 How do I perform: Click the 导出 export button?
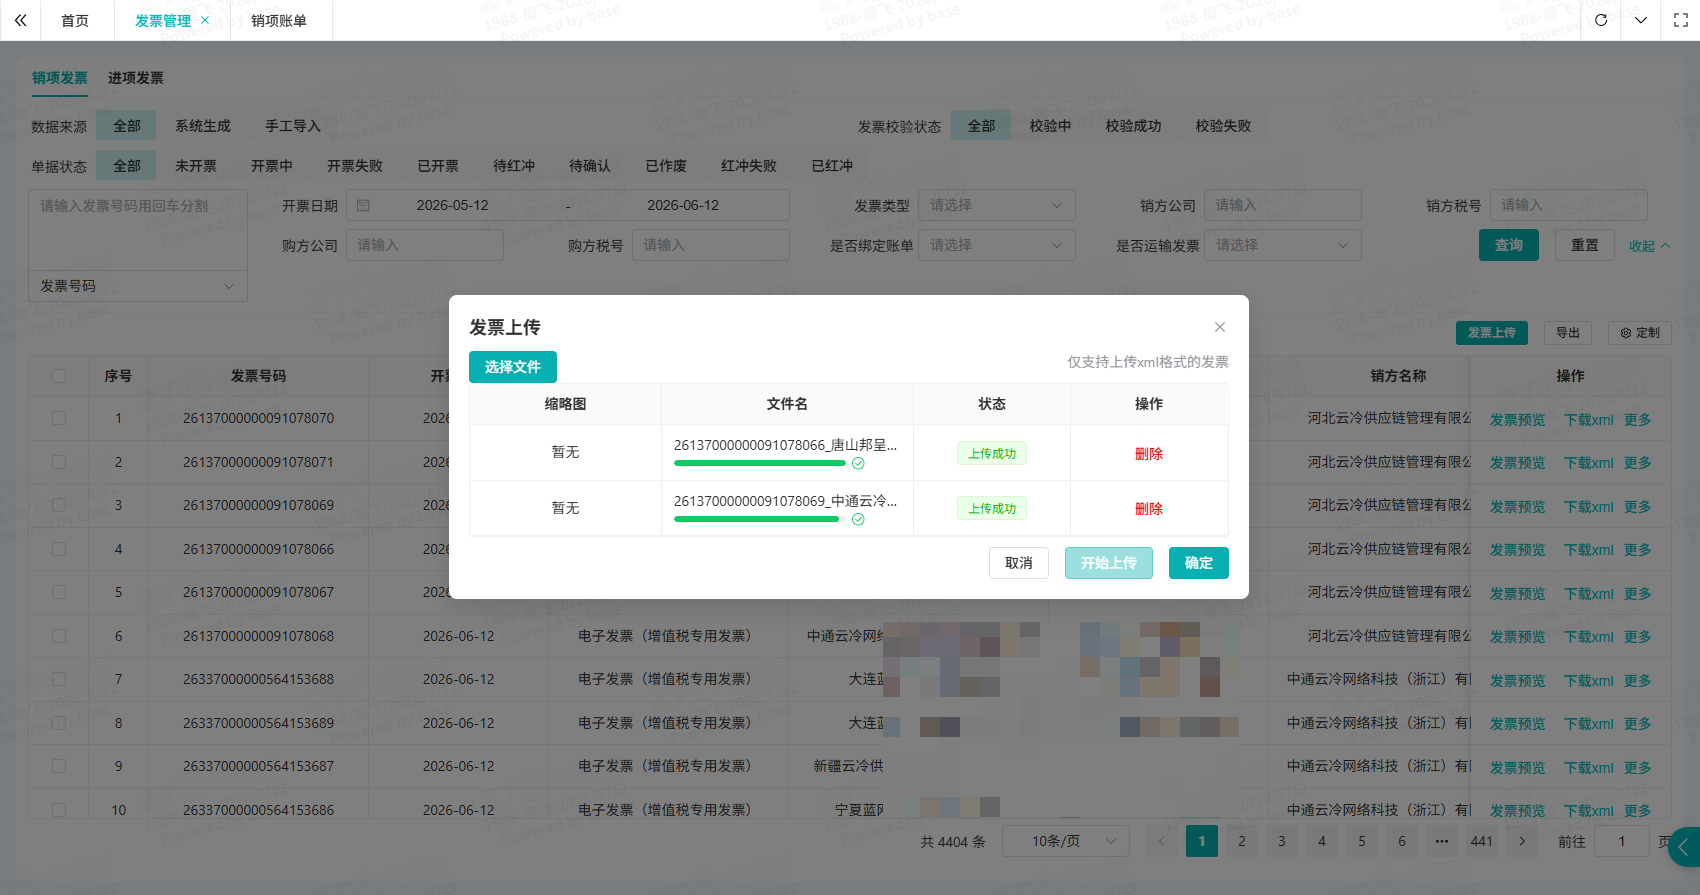point(1568,332)
